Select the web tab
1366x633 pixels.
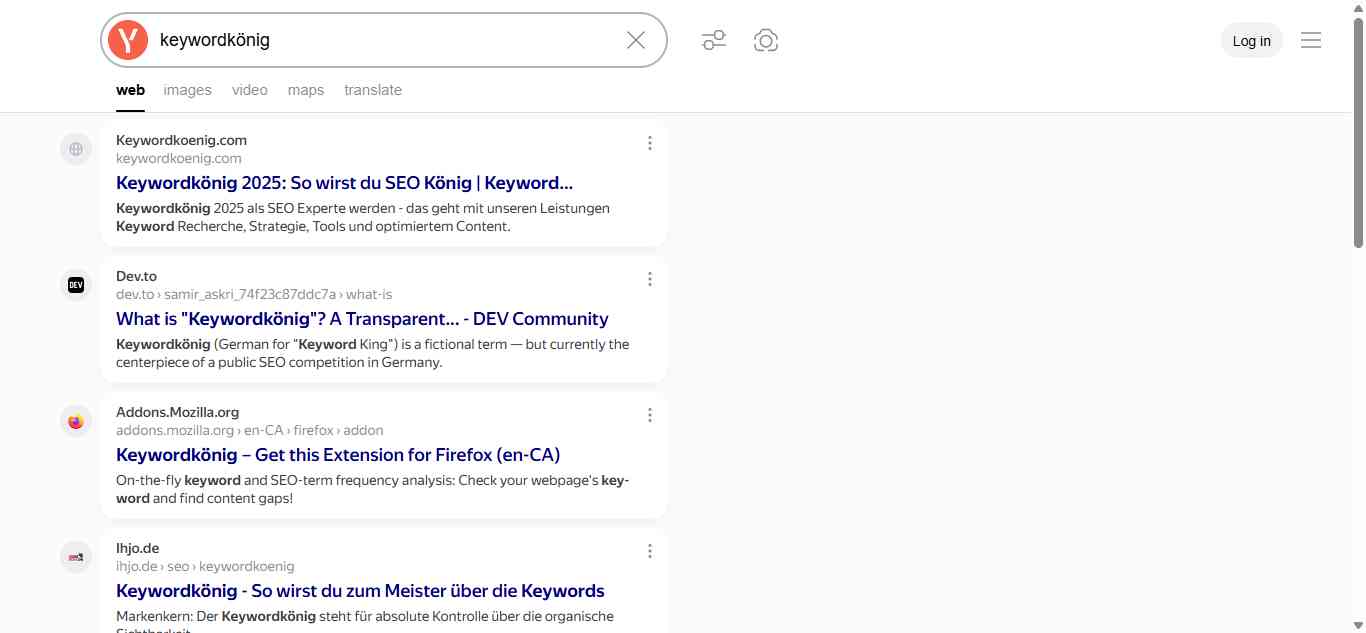click(x=130, y=90)
